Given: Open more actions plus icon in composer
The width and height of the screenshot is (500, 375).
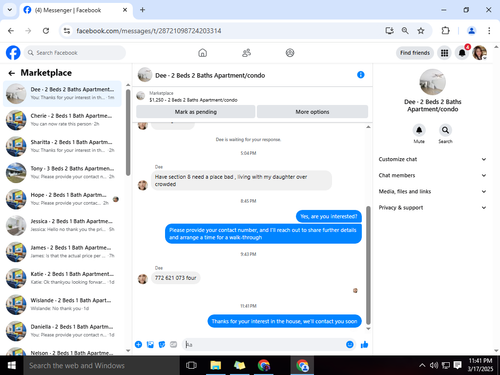Looking at the screenshot, I should click(138, 344).
